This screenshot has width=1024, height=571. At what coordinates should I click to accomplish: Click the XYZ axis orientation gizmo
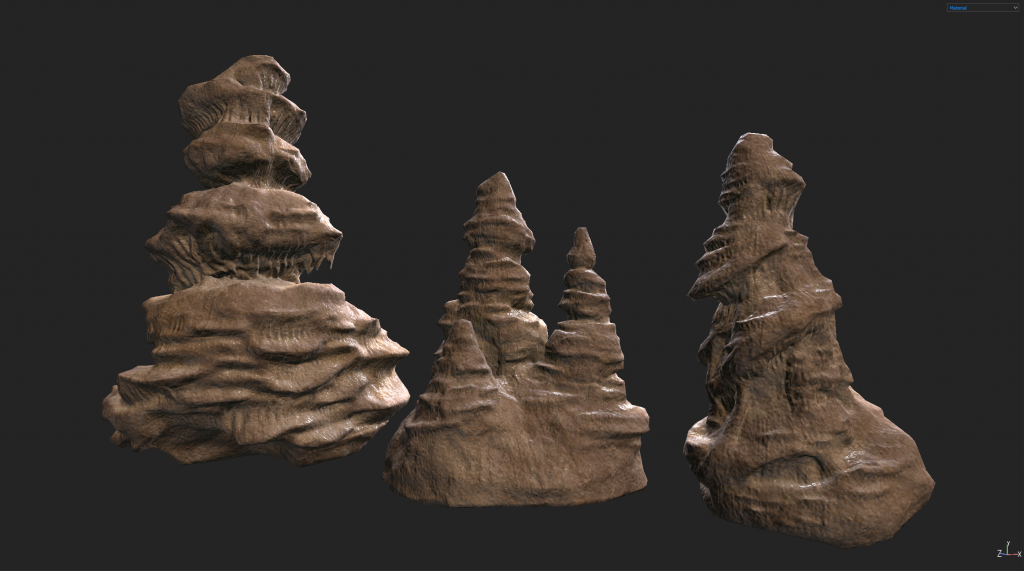[x=1009, y=550]
